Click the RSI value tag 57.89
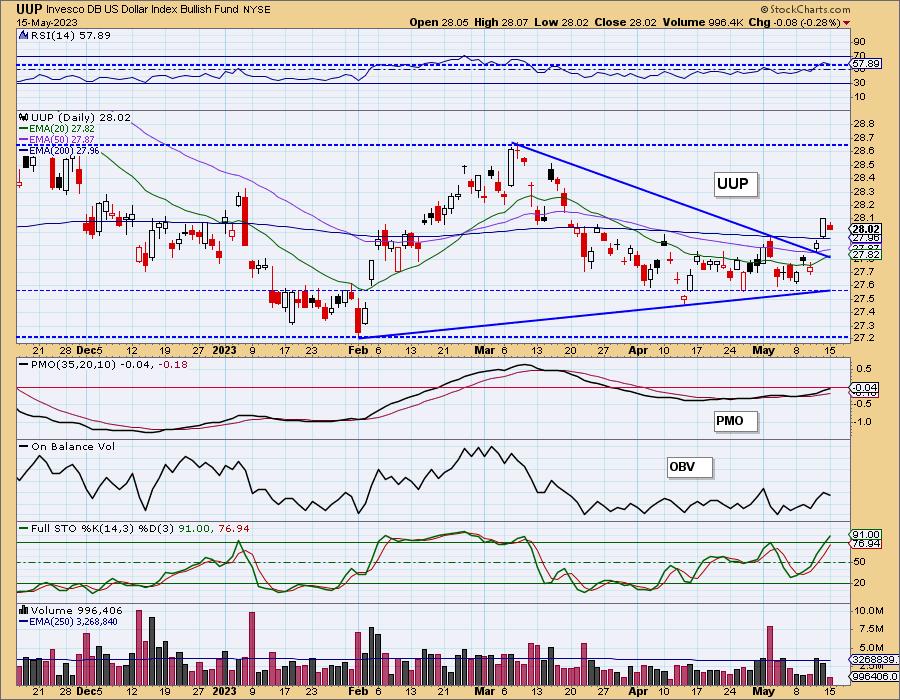This screenshot has height=700, width=900. (867, 64)
